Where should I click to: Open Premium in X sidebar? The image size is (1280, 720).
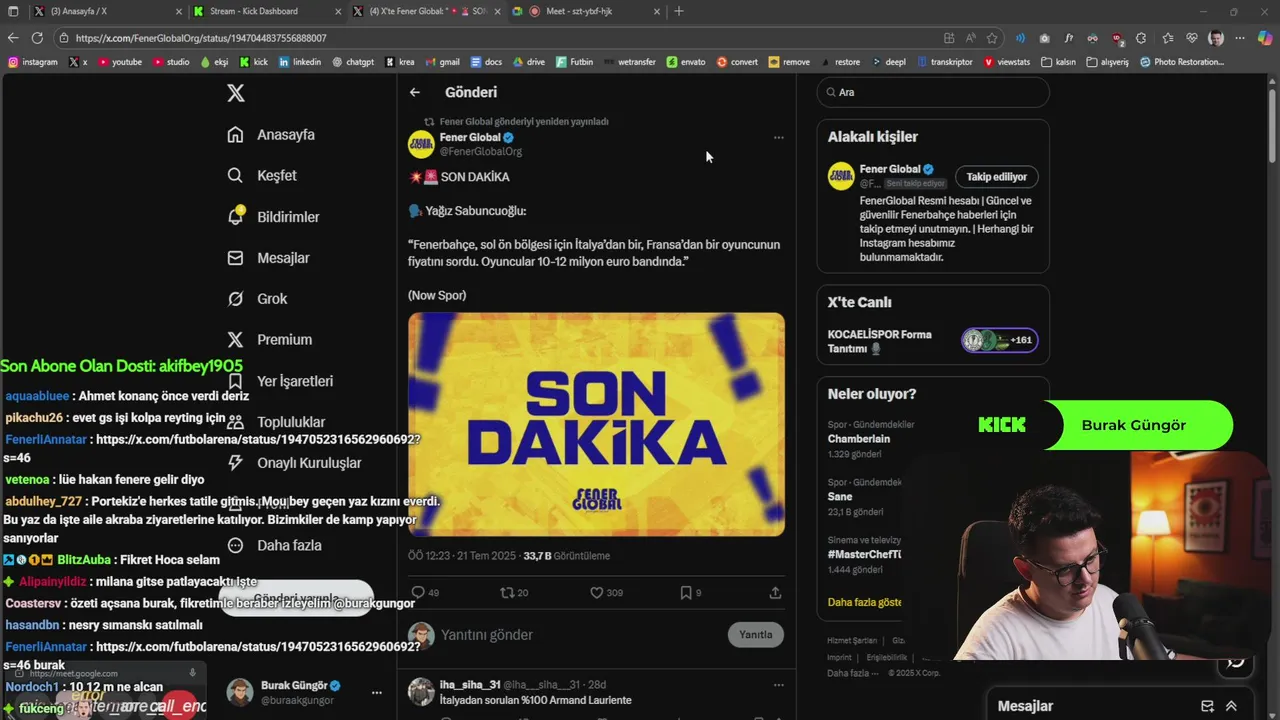pyautogui.click(x=269, y=340)
